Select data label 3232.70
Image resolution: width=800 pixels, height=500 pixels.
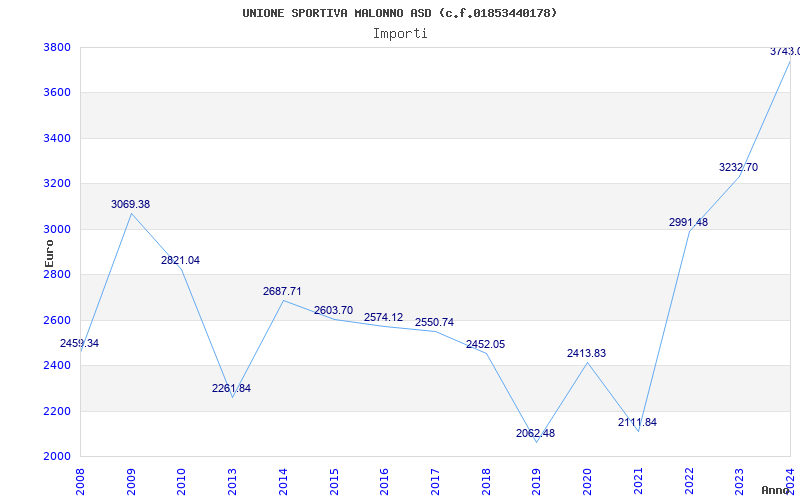[738, 167]
